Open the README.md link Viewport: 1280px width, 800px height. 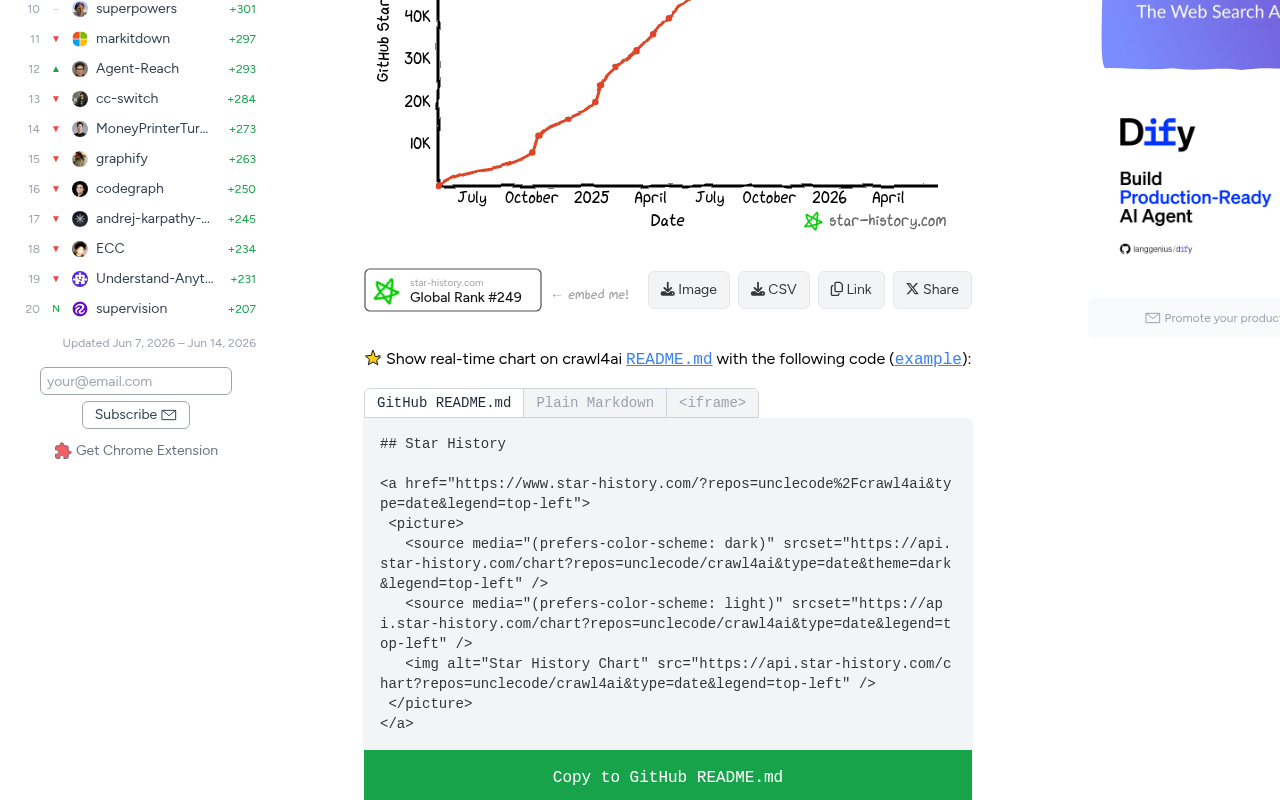(x=669, y=359)
